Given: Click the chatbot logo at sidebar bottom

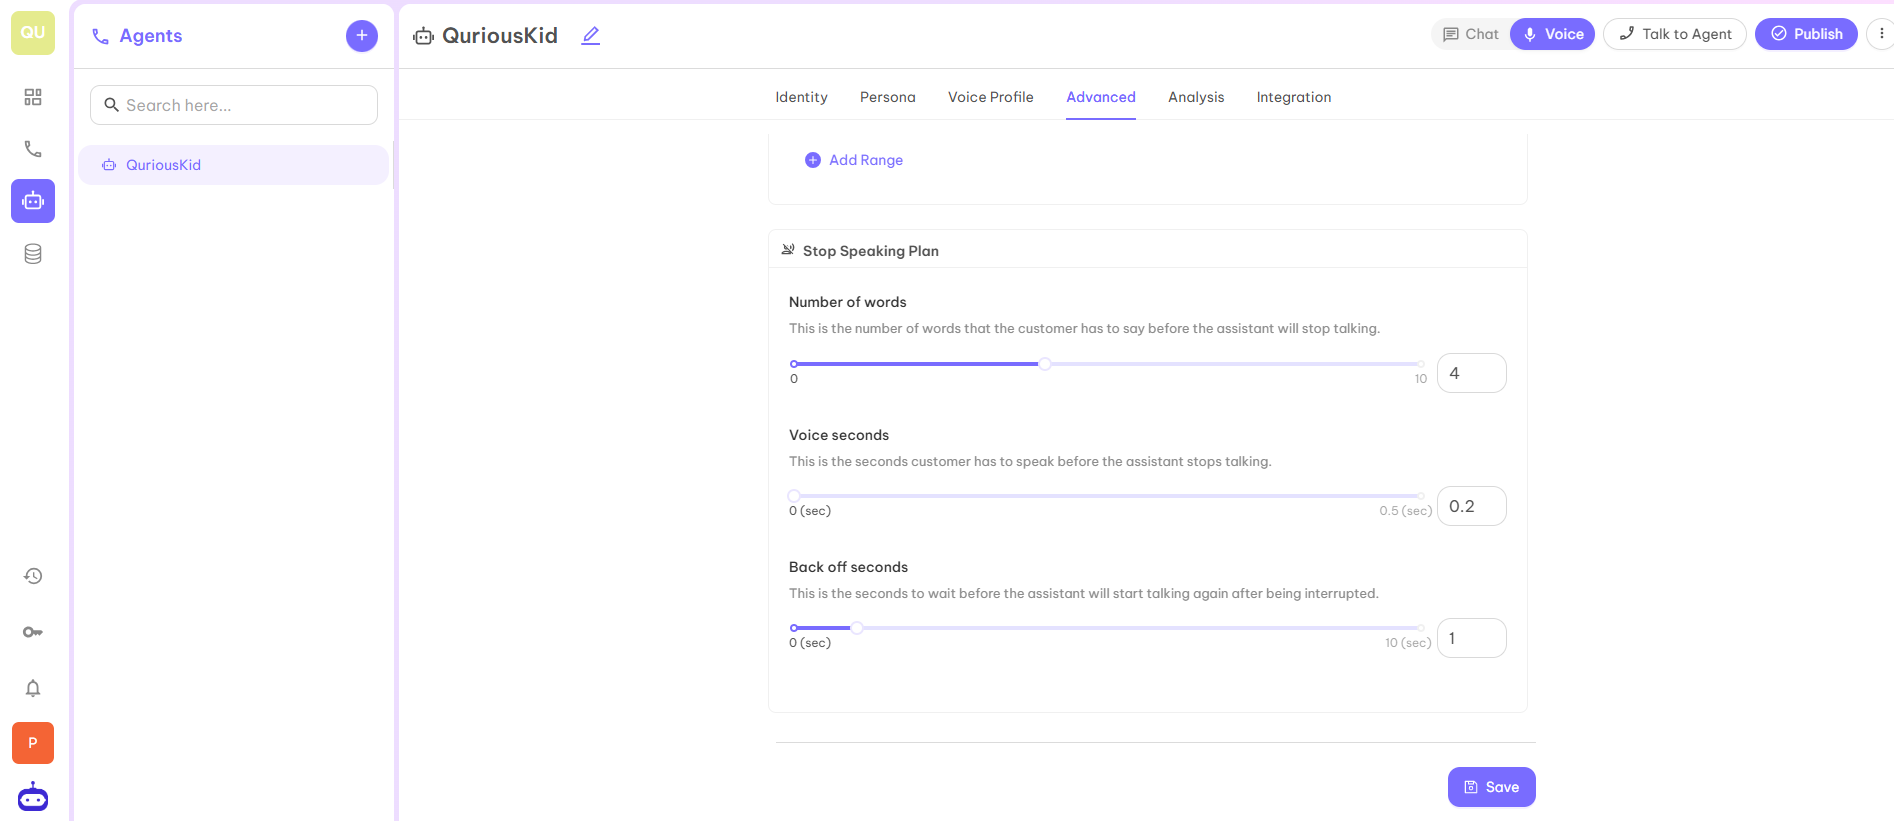Looking at the screenshot, I should point(33,797).
